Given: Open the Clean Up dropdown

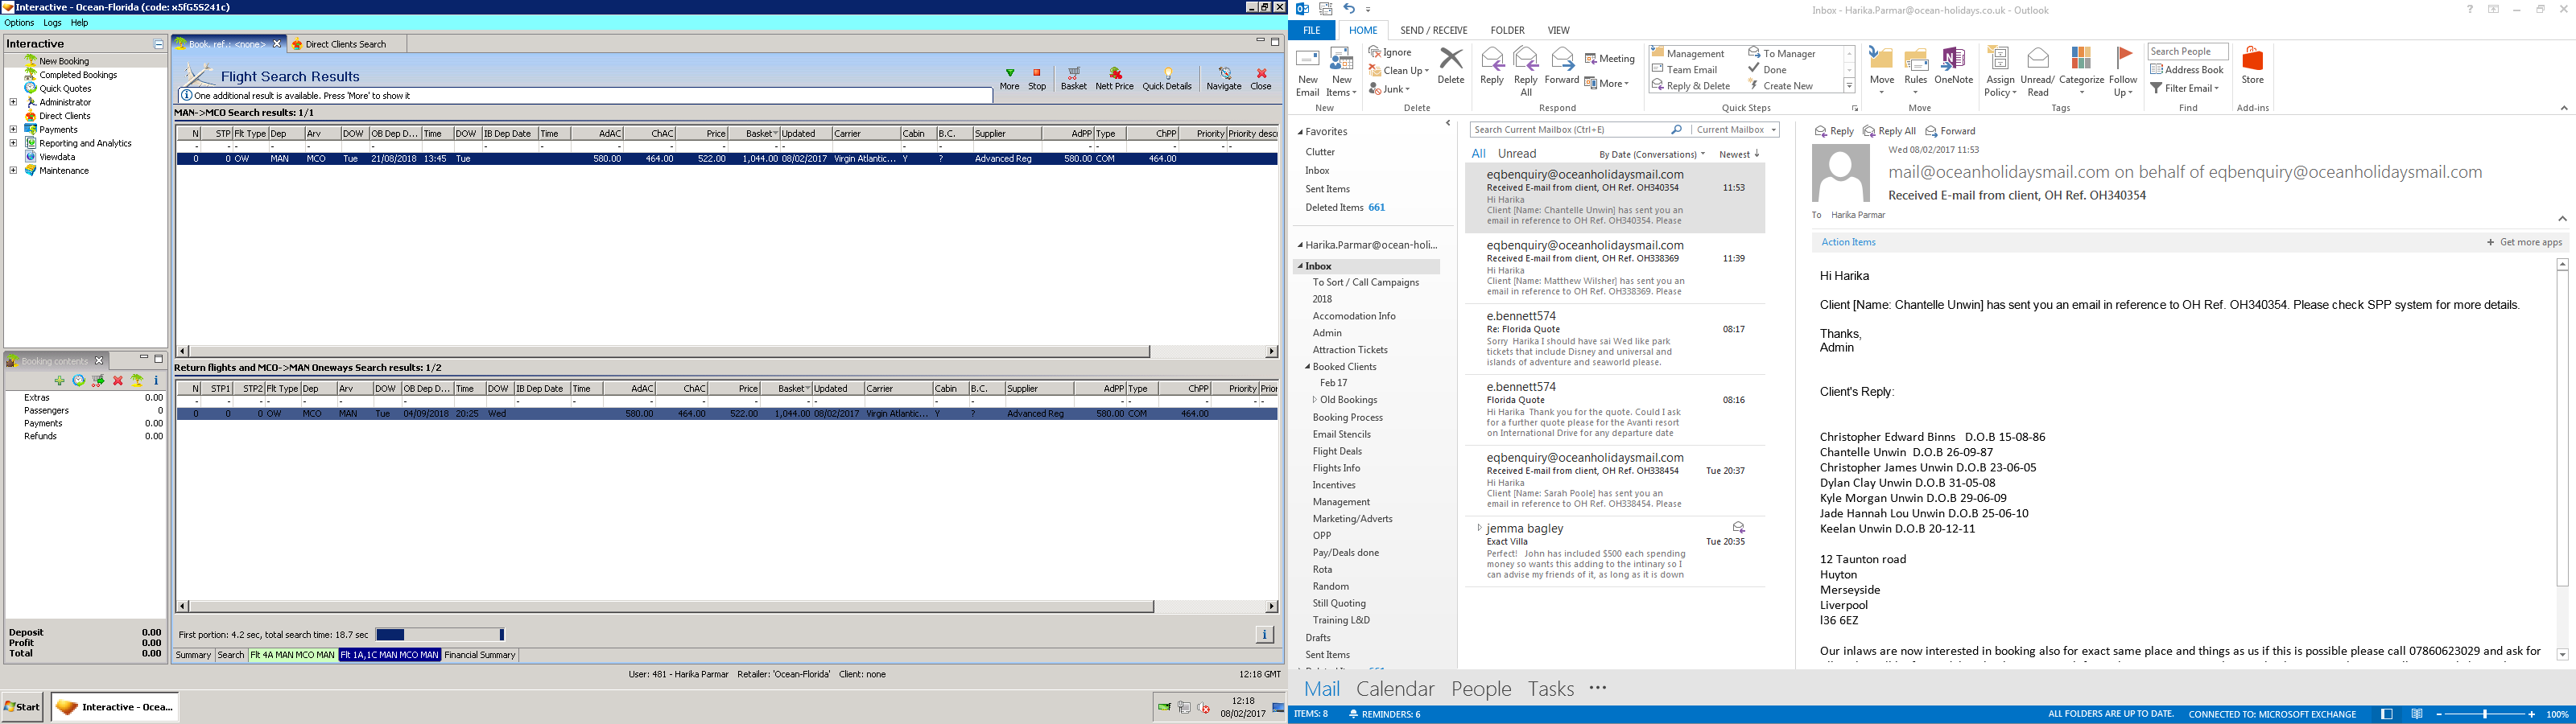Looking at the screenshot, I should 1399,71.
